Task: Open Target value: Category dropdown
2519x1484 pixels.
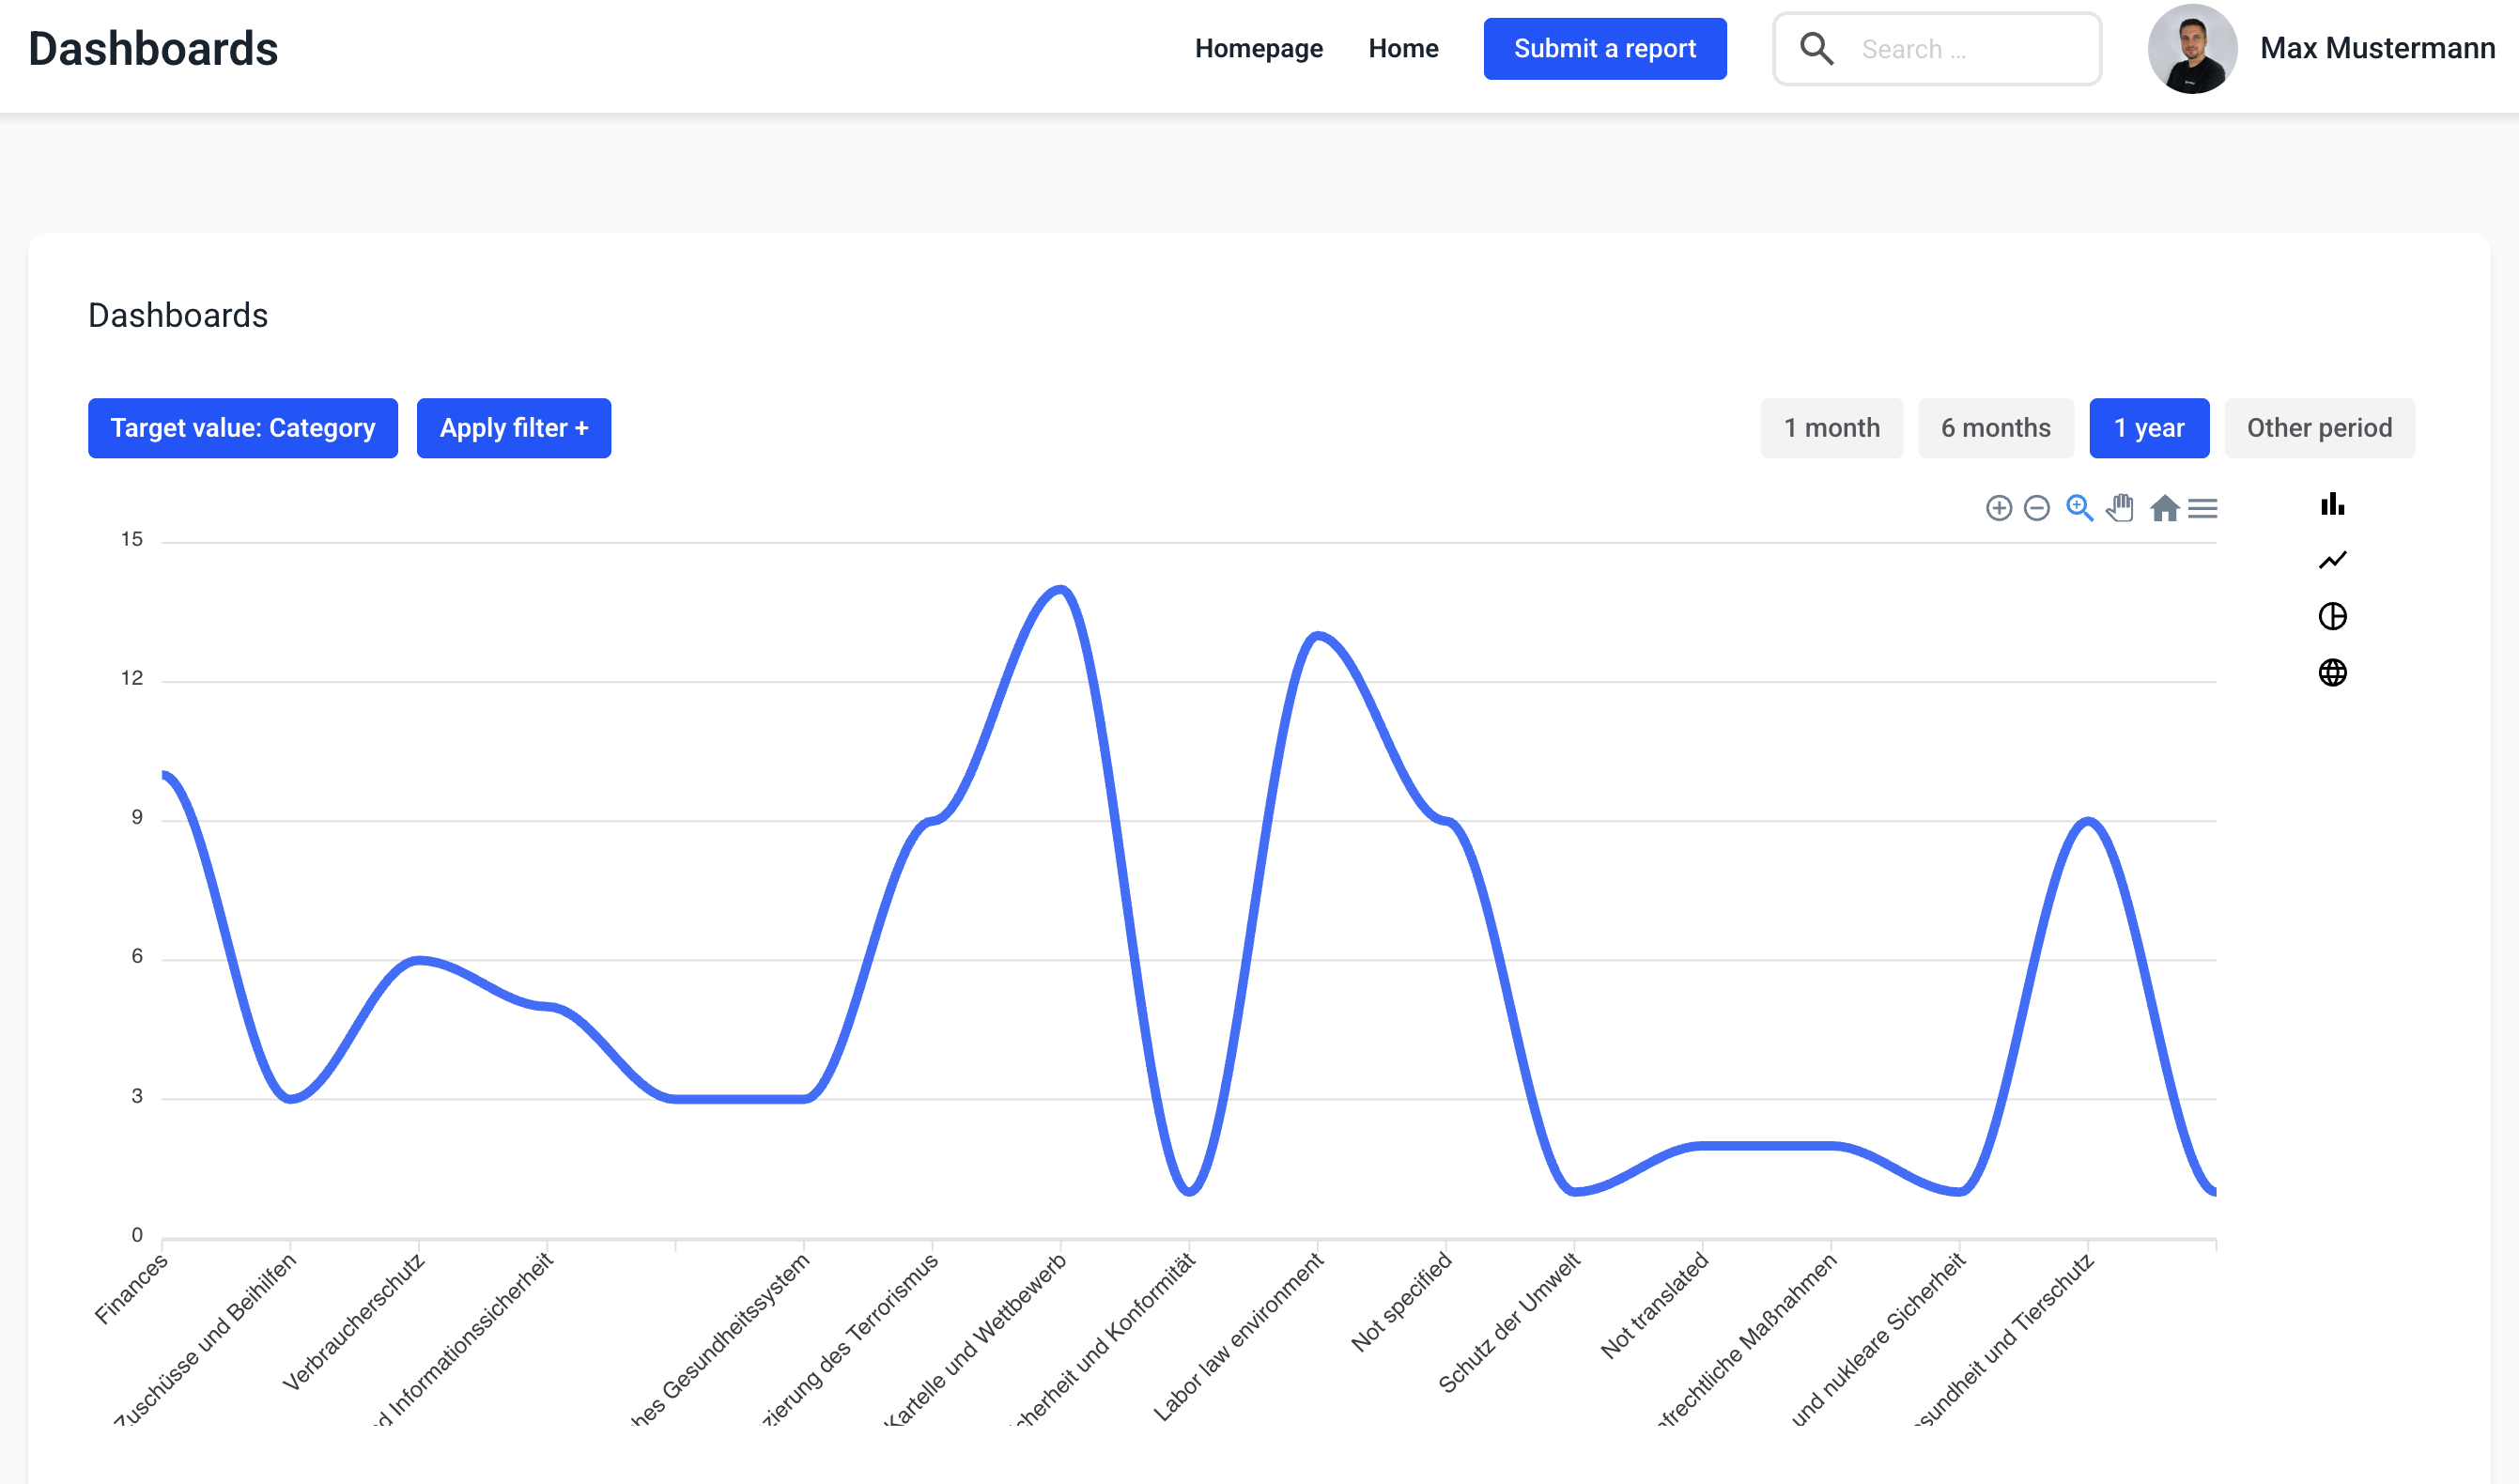Action: tap(242, 428)
